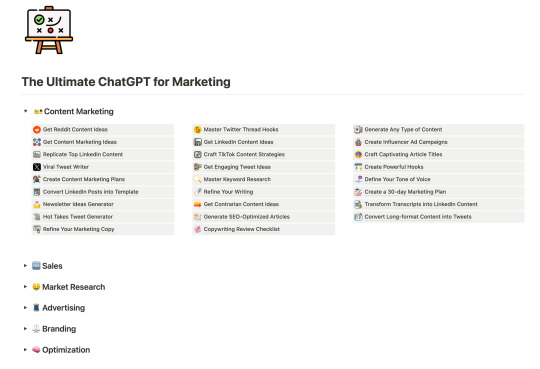Expand the Advertising section arrow
This screenshot has height=369, width=540.
[25, 308]
